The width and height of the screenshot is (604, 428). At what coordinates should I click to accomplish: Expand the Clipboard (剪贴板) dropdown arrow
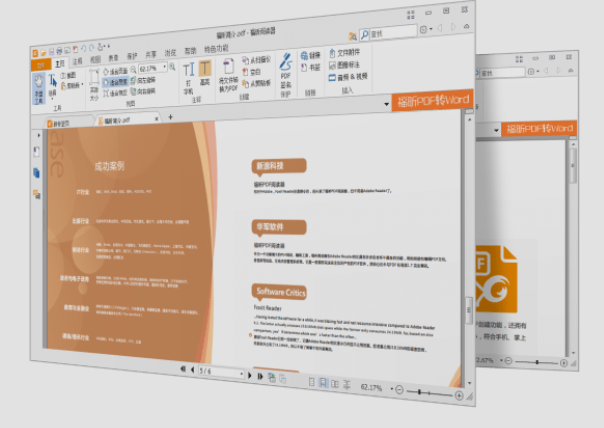(82, 84)
